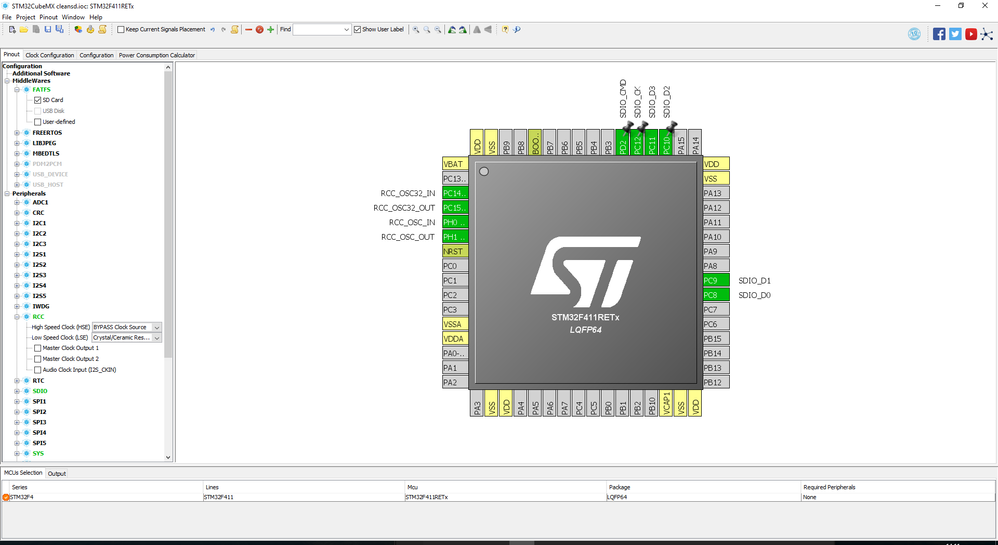
Task: Uncheck the SD Card checkbox under FATFS
Action: 38,100
